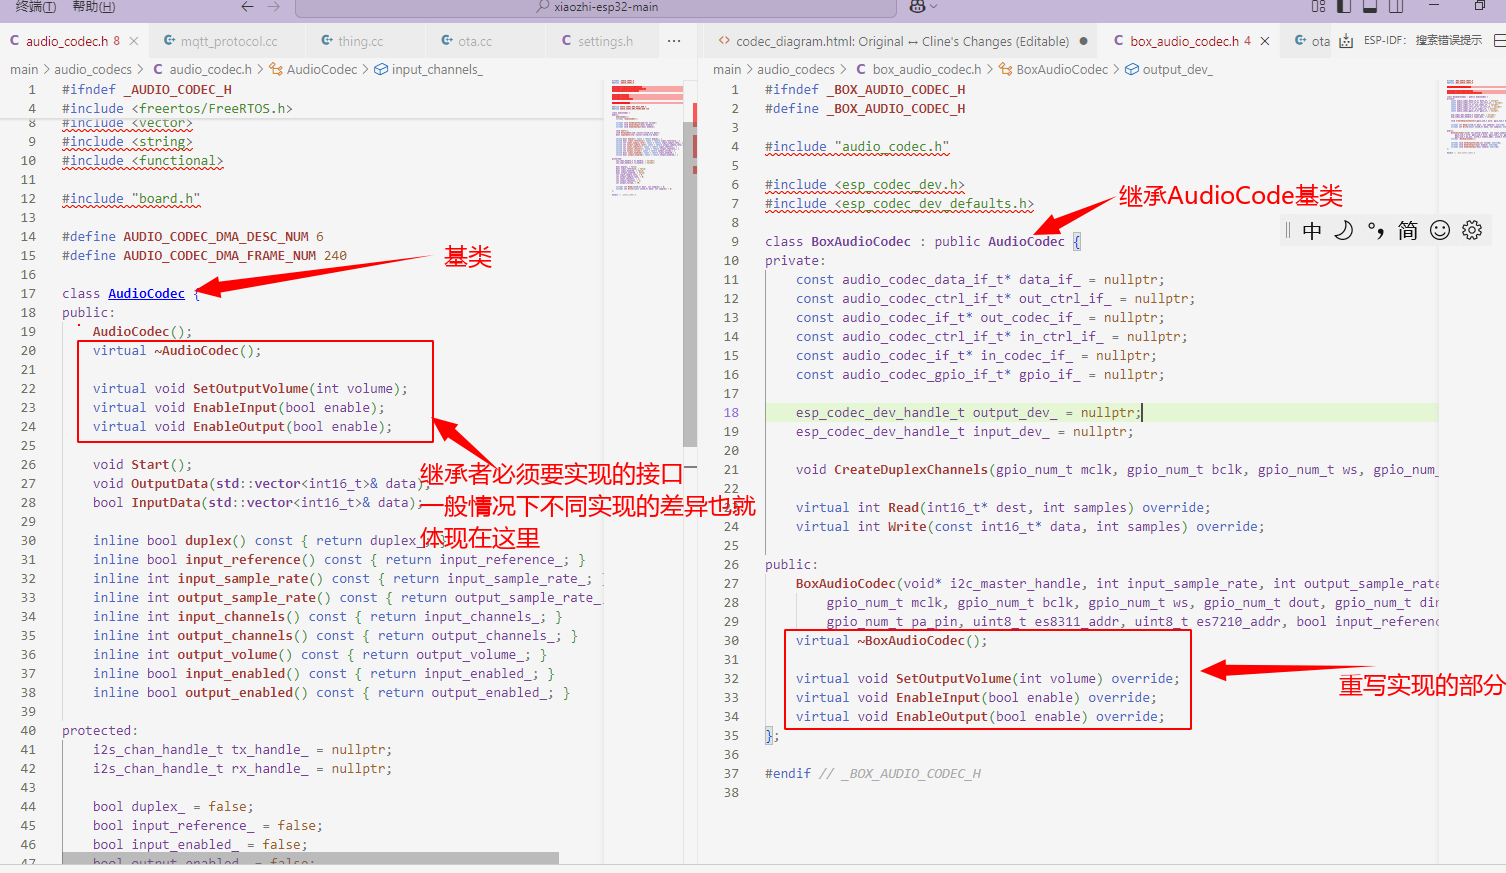Click the C++ icon on the mqtt_protocol.cc tab
Screen dimensions: 1506x873
pyautogui.click(x=170, y=41)
